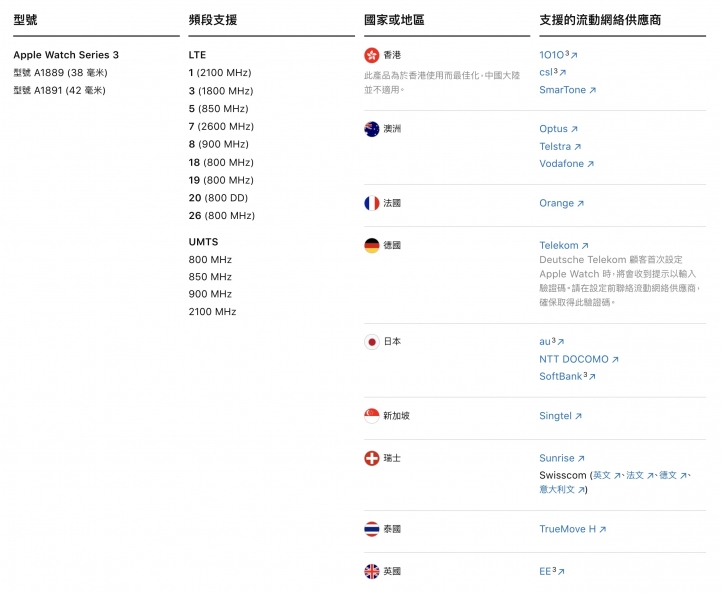Select UMTS 850 MHz text
This screenshot has width=721, height=593.
[x=210, y=277]
